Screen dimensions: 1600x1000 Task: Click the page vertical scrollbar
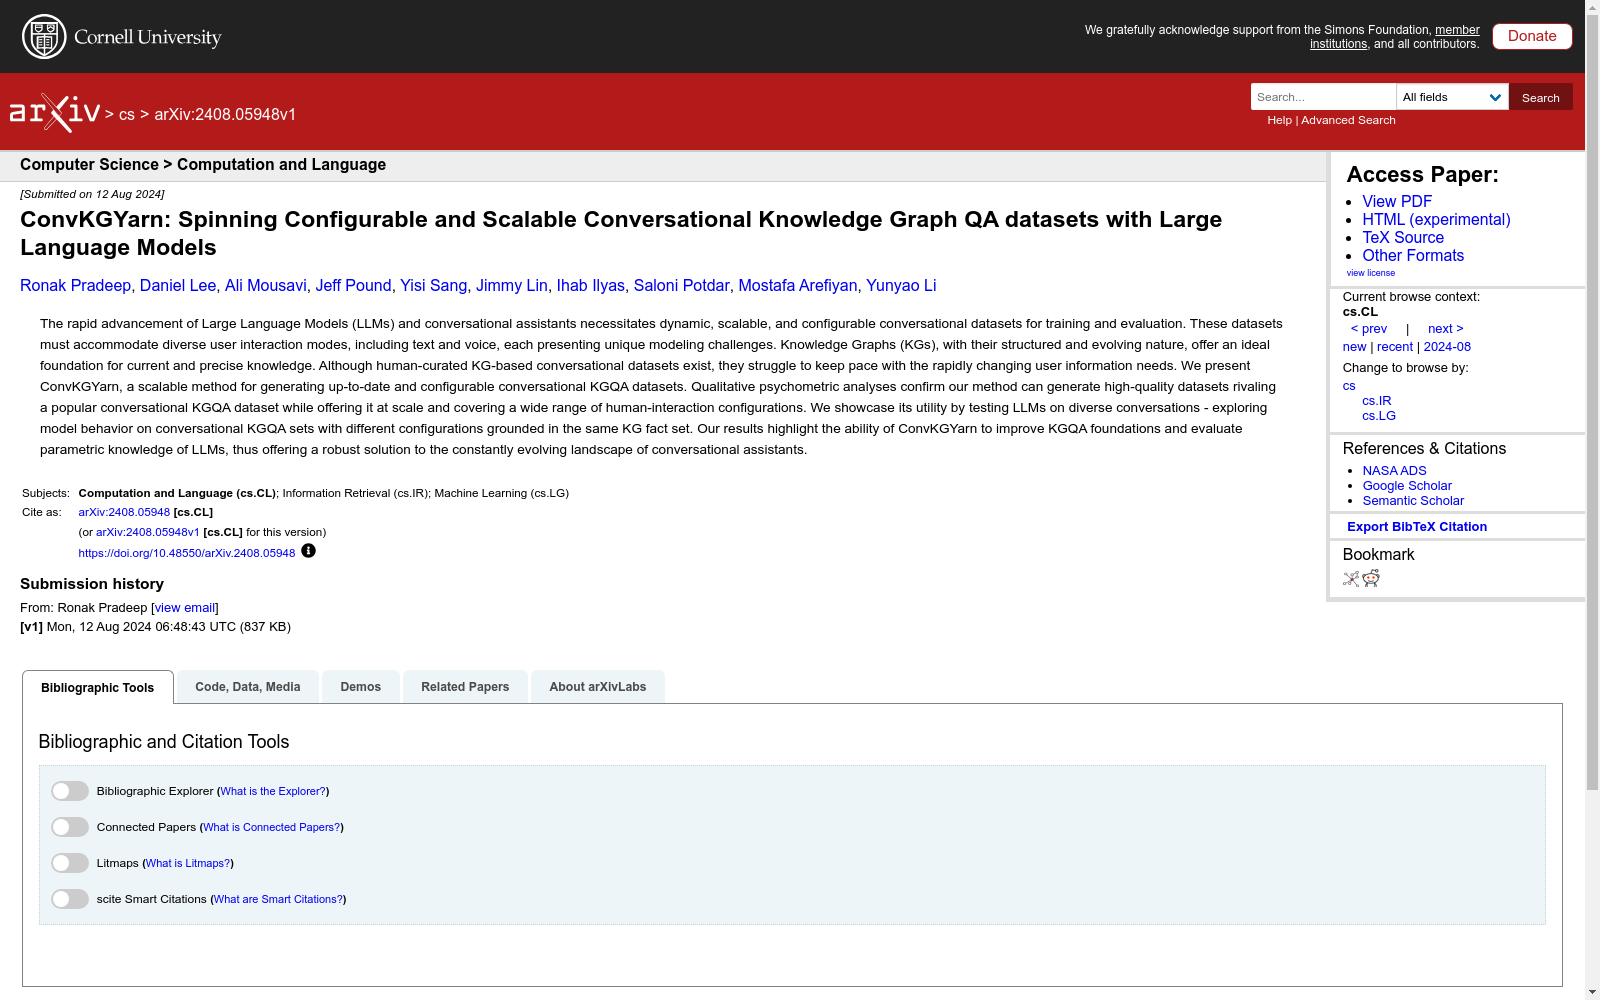pyautogui.click(x=1592, y=400)
